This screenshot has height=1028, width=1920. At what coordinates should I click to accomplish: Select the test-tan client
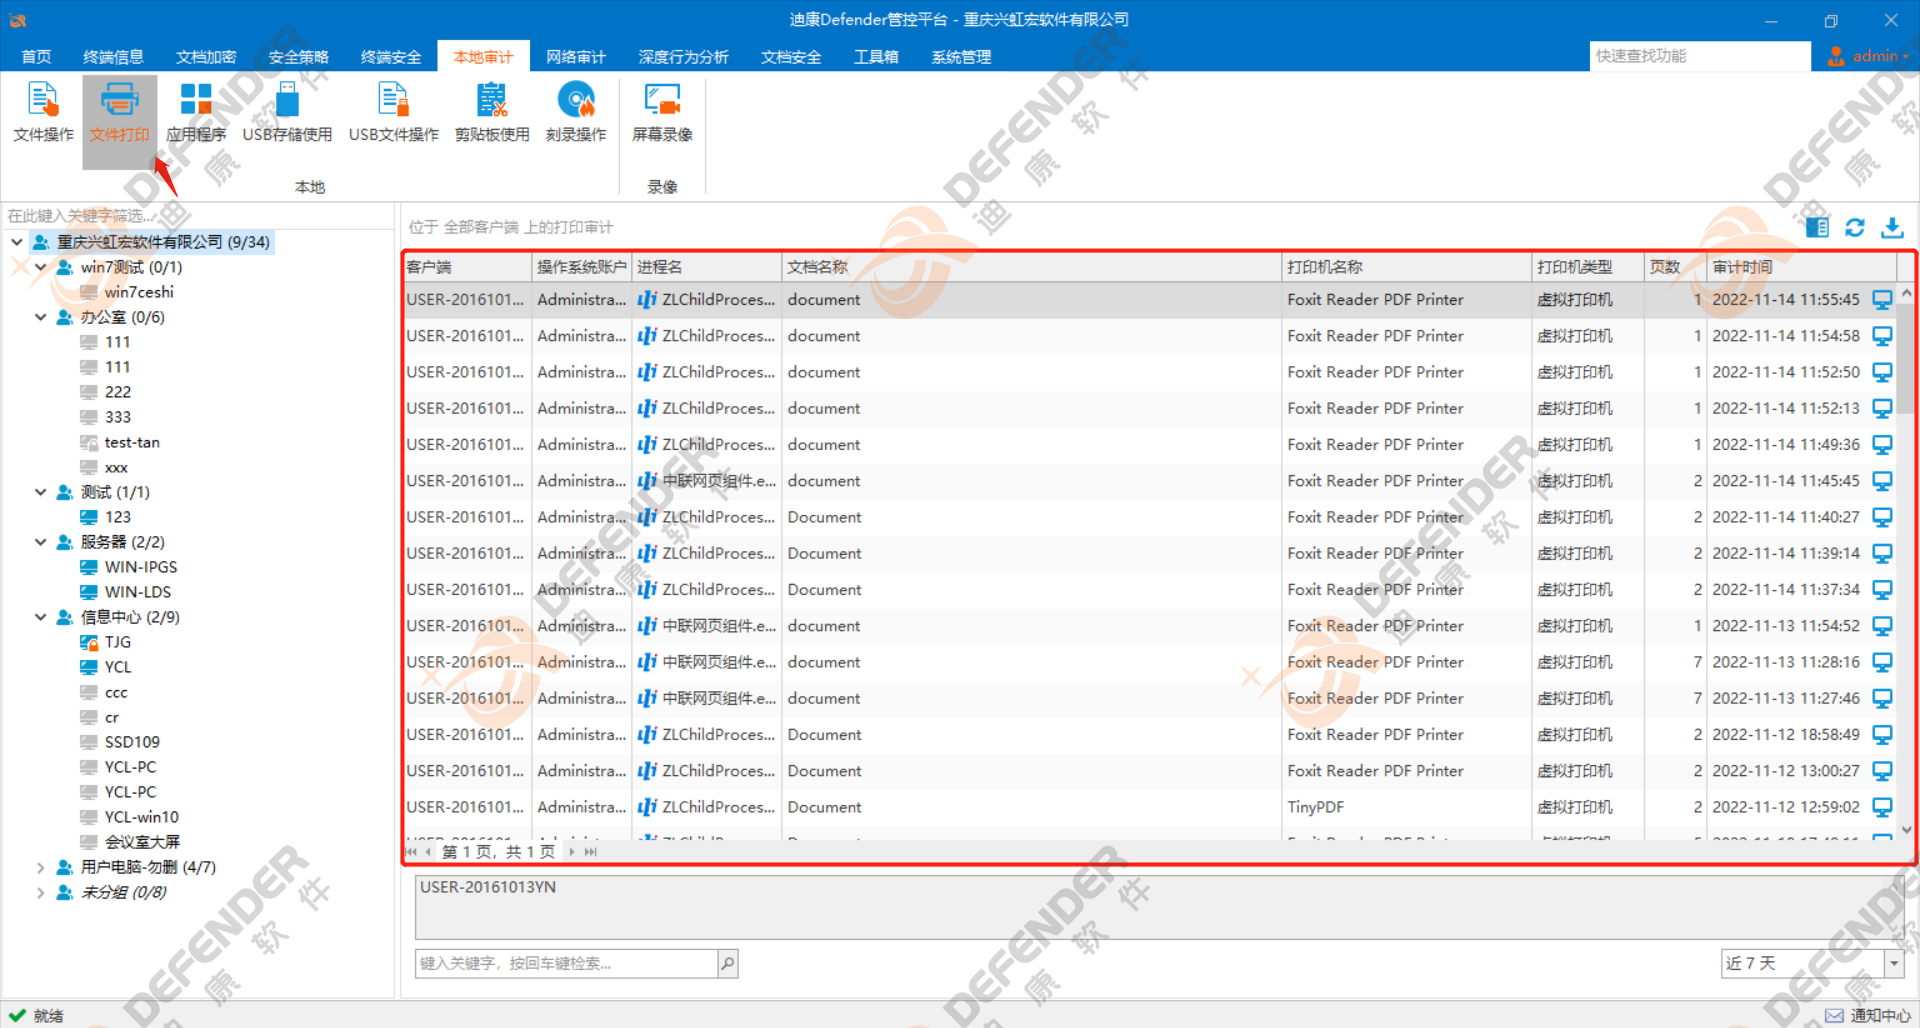(132, 442)
